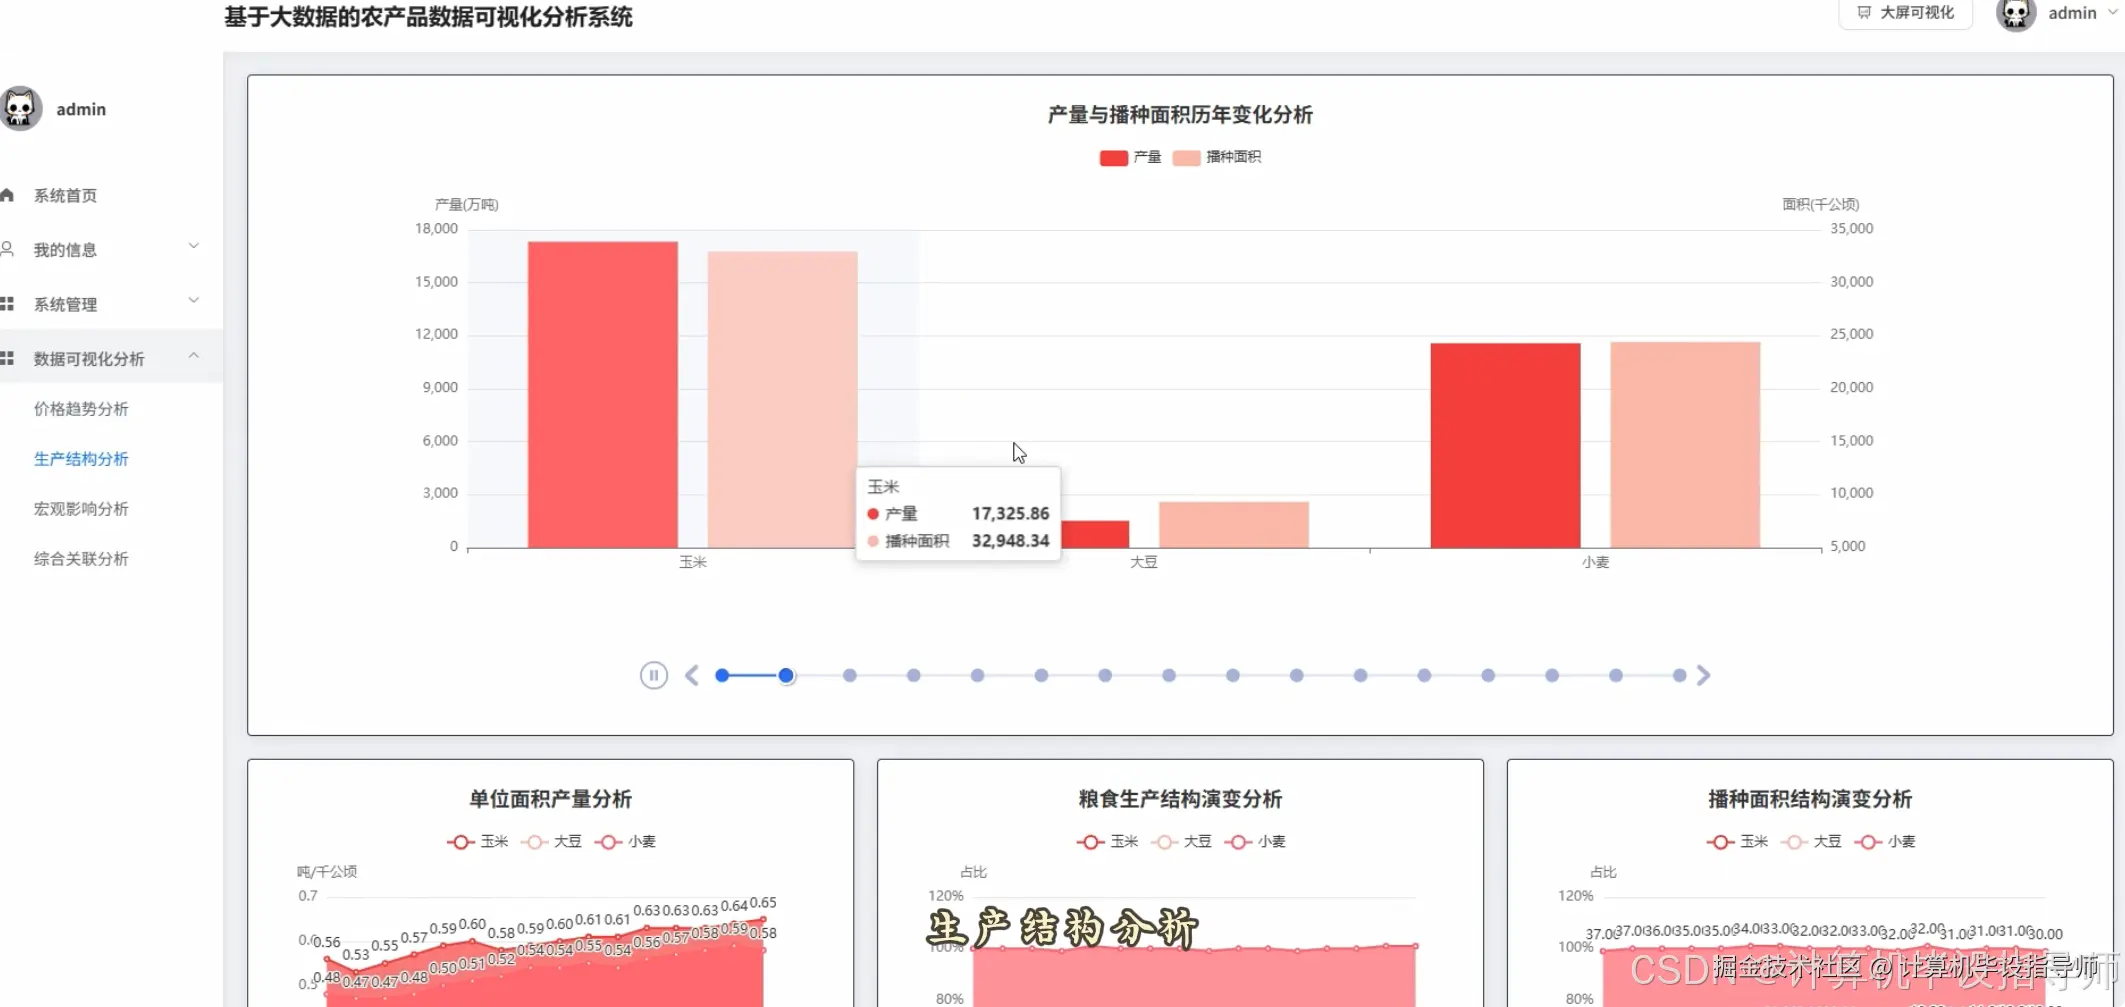
Task: Toggle 小麦 legend in 粮食生产结构演变分析
Action: click(x=1256, y=842)
